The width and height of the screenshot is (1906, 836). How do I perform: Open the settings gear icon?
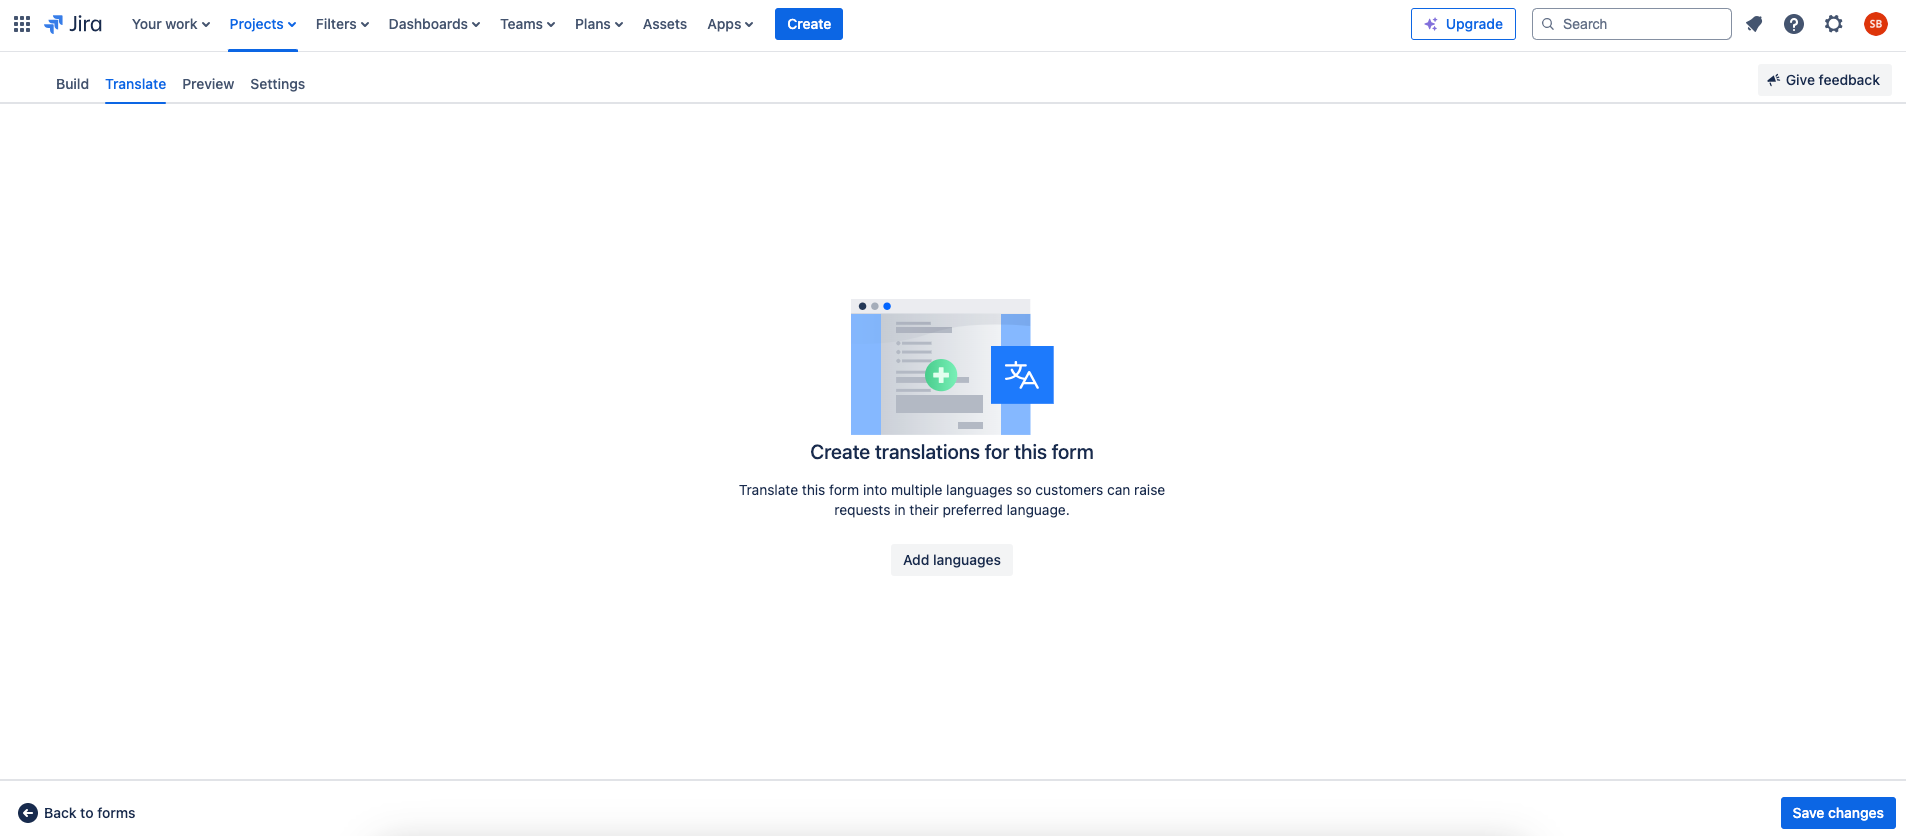coord(1834,24)
